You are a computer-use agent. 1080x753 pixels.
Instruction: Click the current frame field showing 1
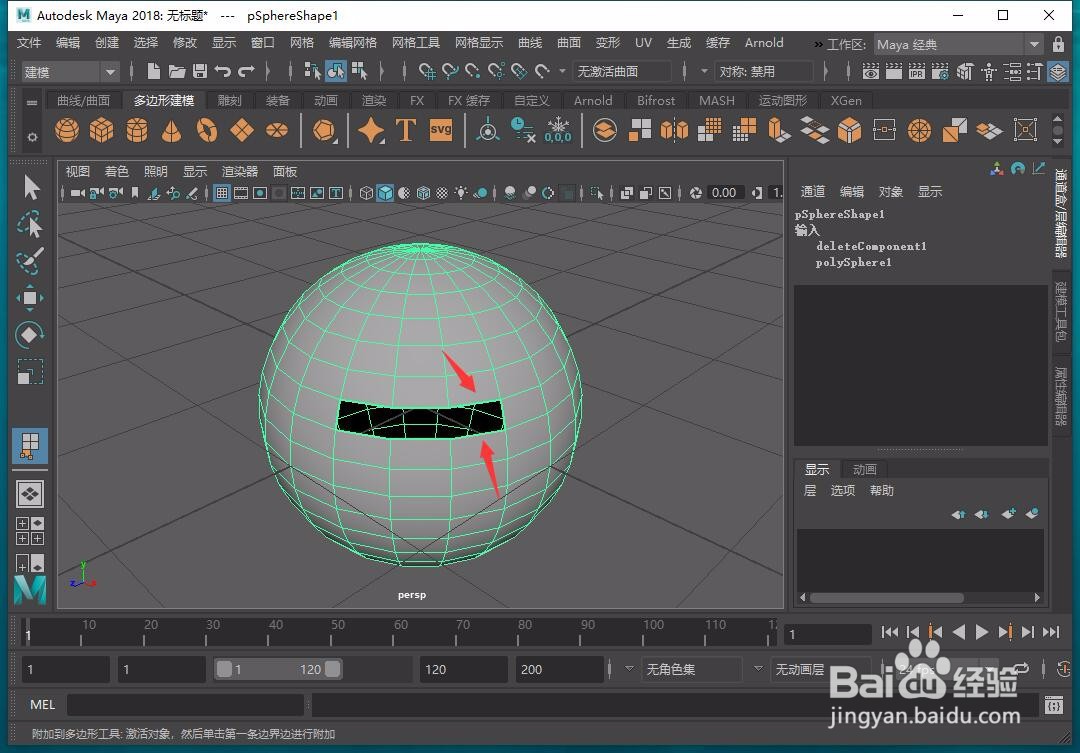pos(829,634)
